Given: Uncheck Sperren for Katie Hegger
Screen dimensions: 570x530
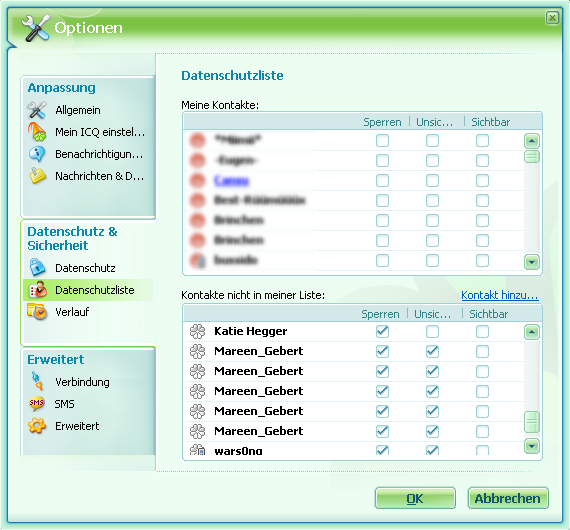Looking at the screenshot, I should pyautogui.click(x=382, y=331).
